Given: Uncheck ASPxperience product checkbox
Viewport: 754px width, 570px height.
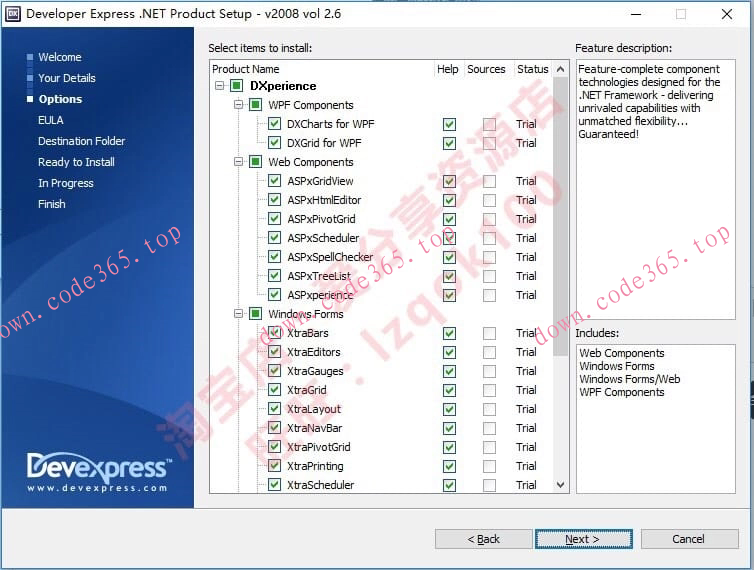Looking at the screenshot, I should pyautogui.click(x=274, y=295).
